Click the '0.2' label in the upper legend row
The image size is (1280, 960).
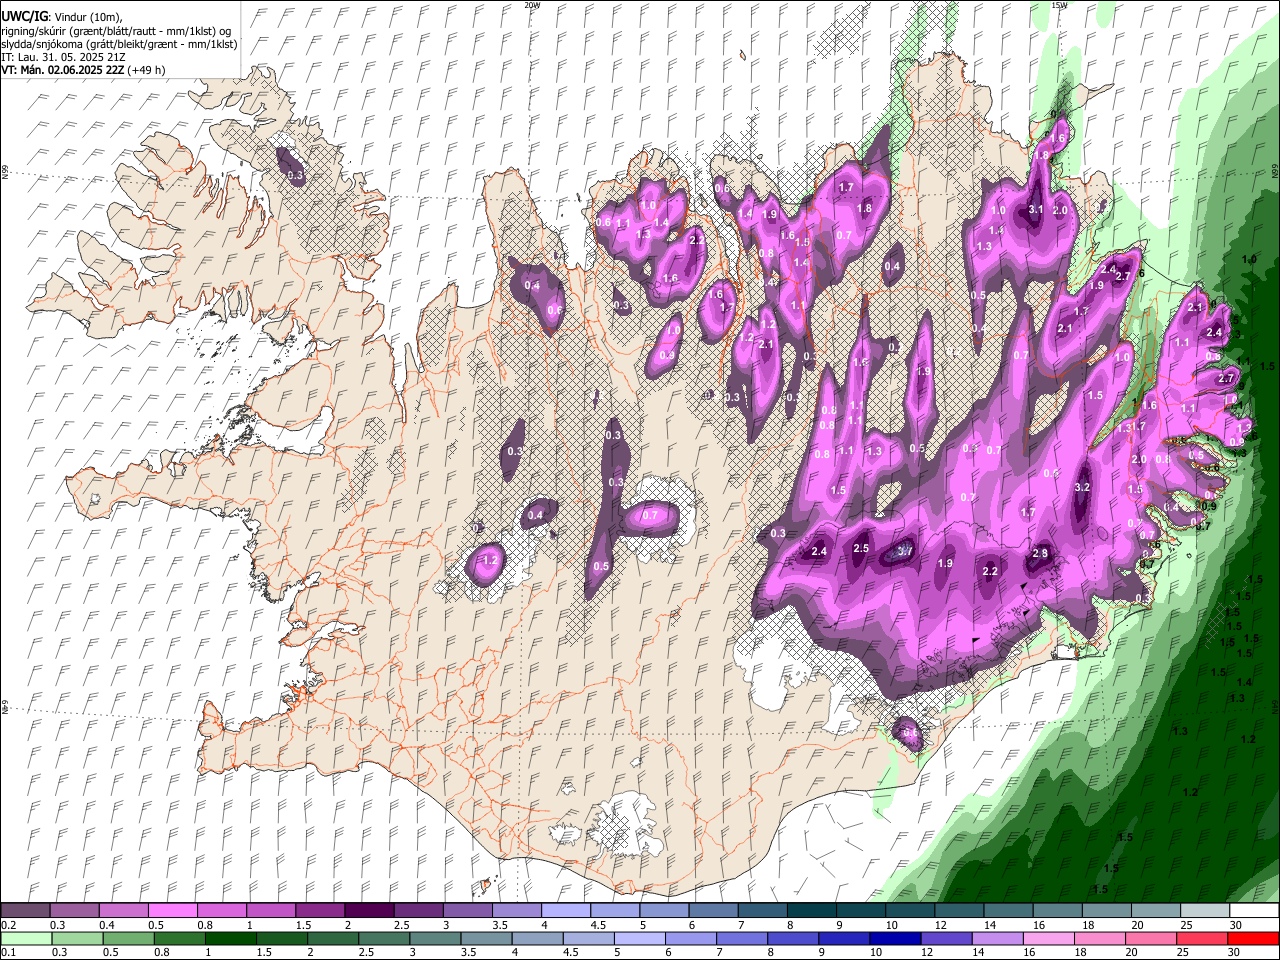(x=8, y=925)
